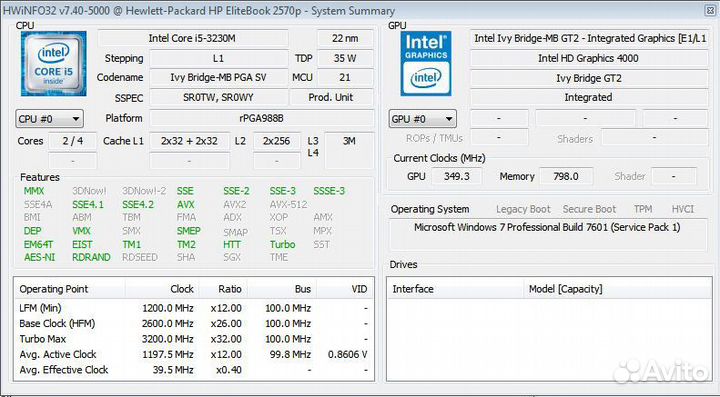
Task: Click the AES-NI feature label
Action: click(39, 257)
